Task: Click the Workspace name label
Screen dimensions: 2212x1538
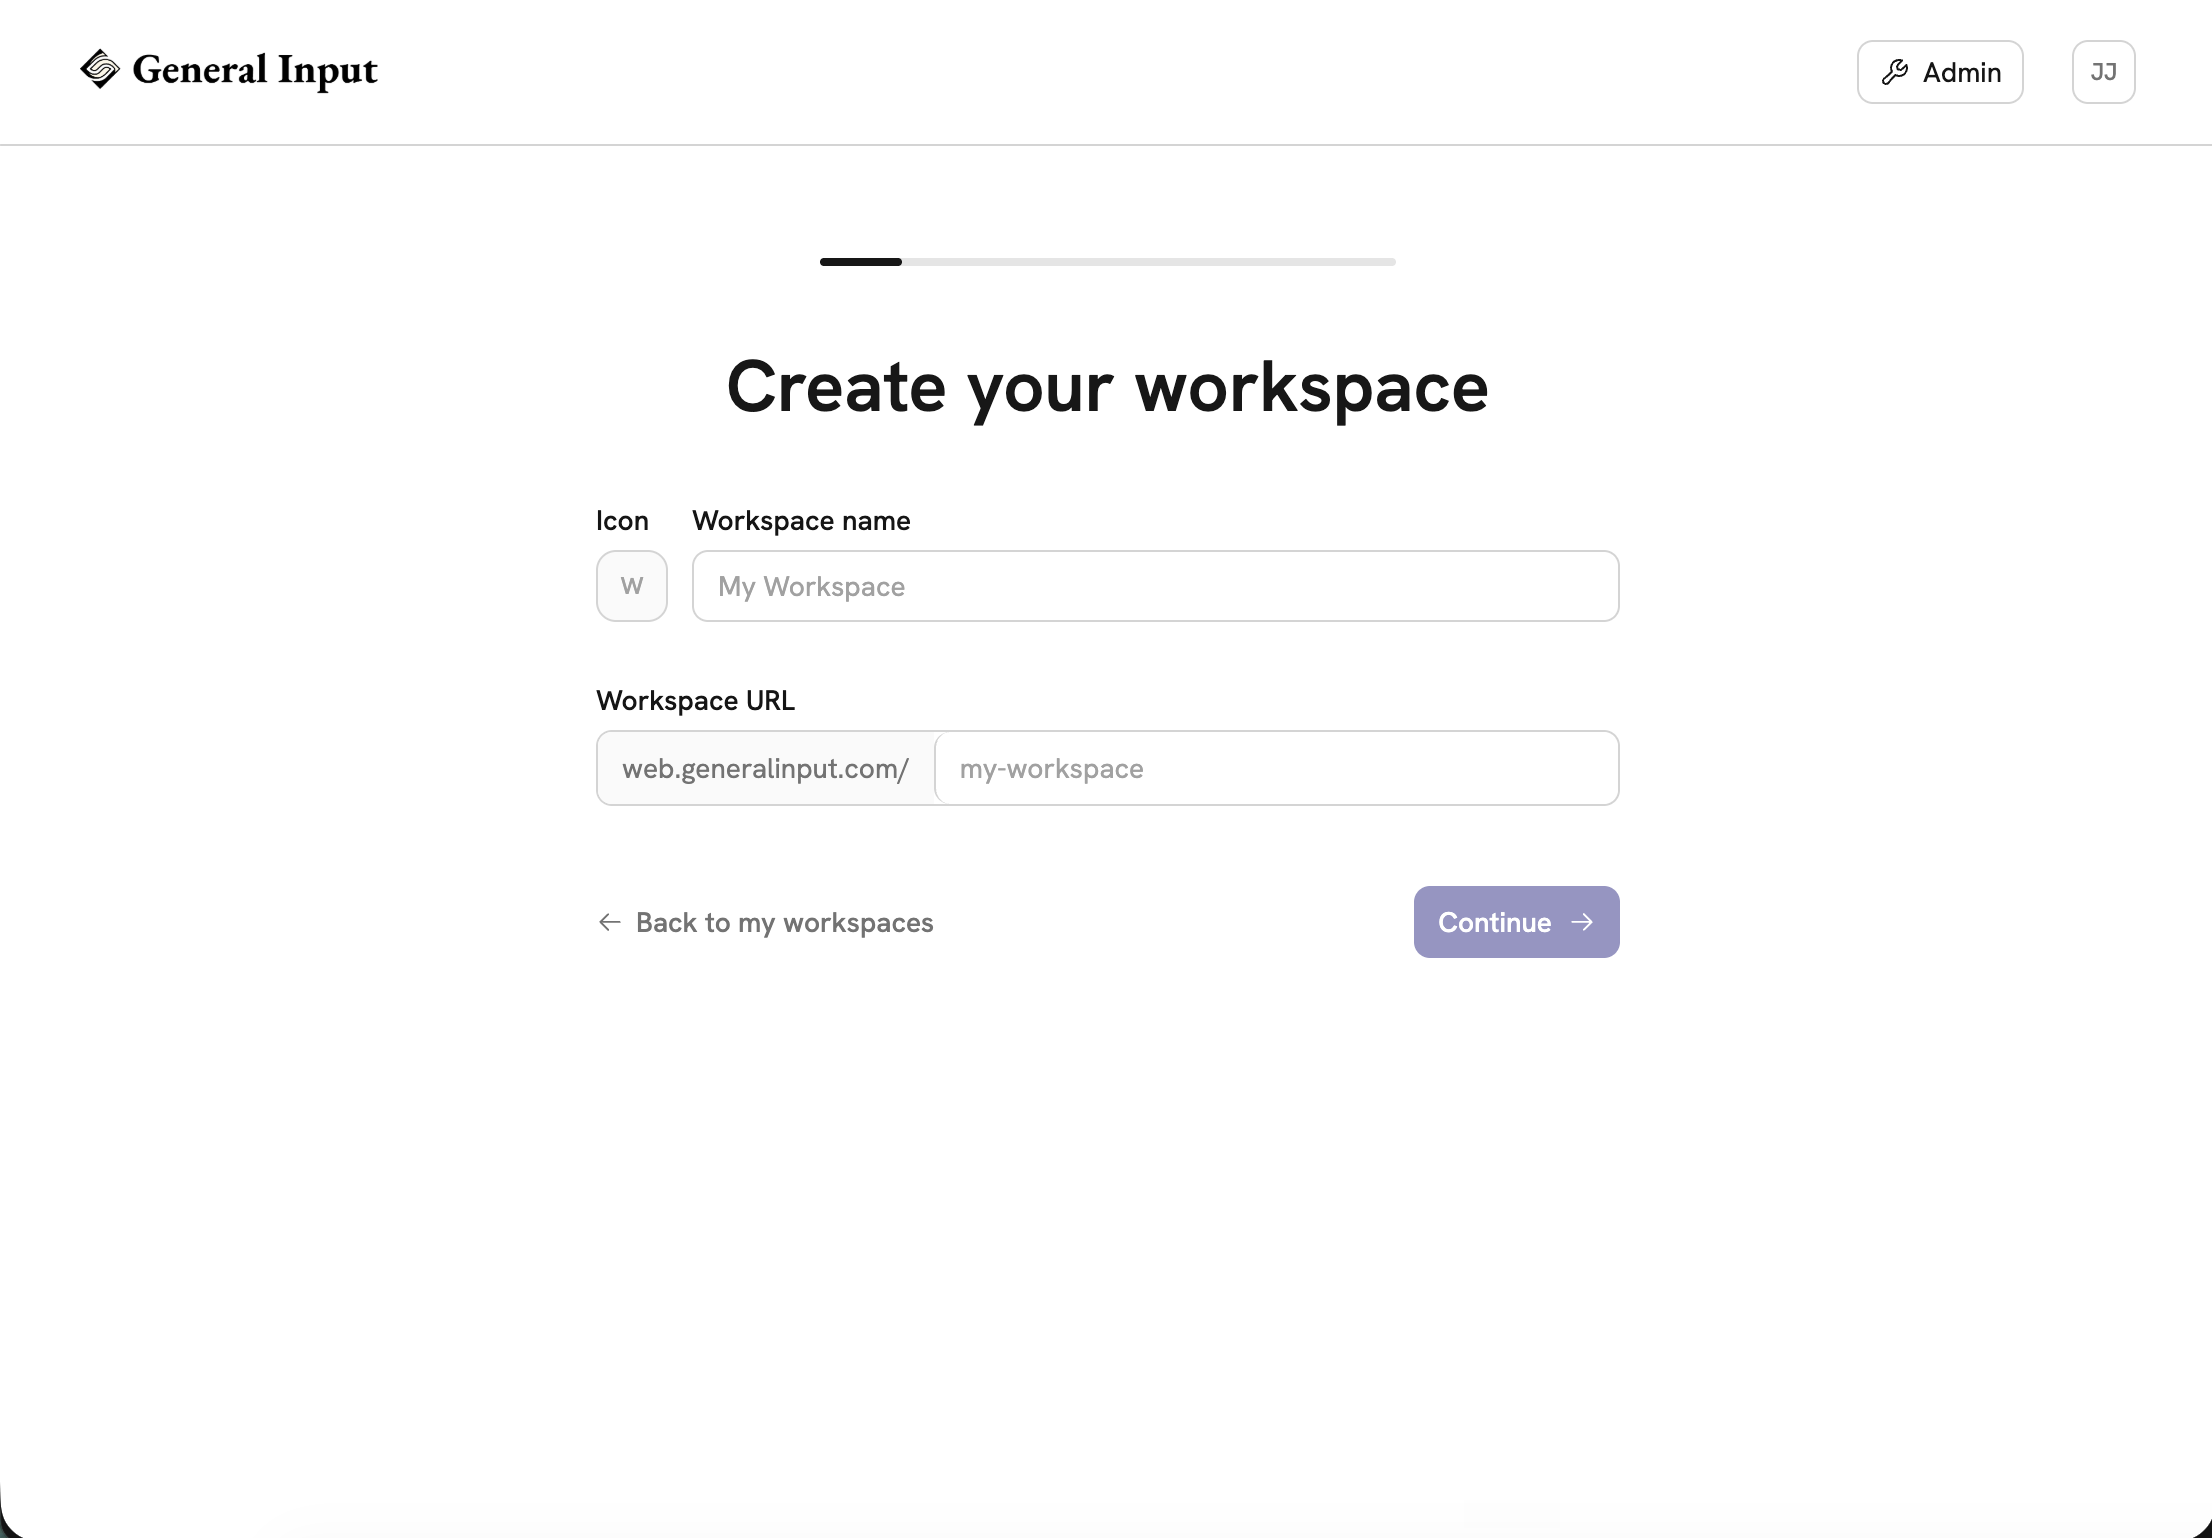Action: [x=801, y=521]
